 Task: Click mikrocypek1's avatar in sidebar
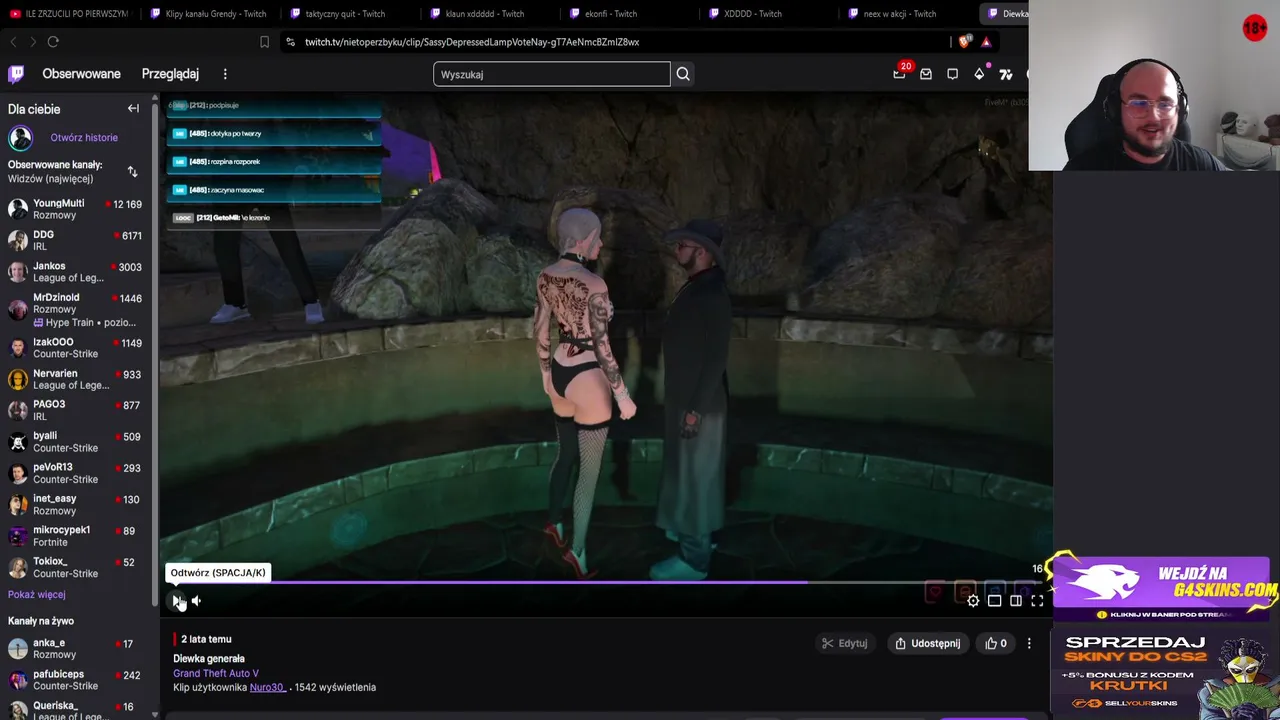coord(18,536)
